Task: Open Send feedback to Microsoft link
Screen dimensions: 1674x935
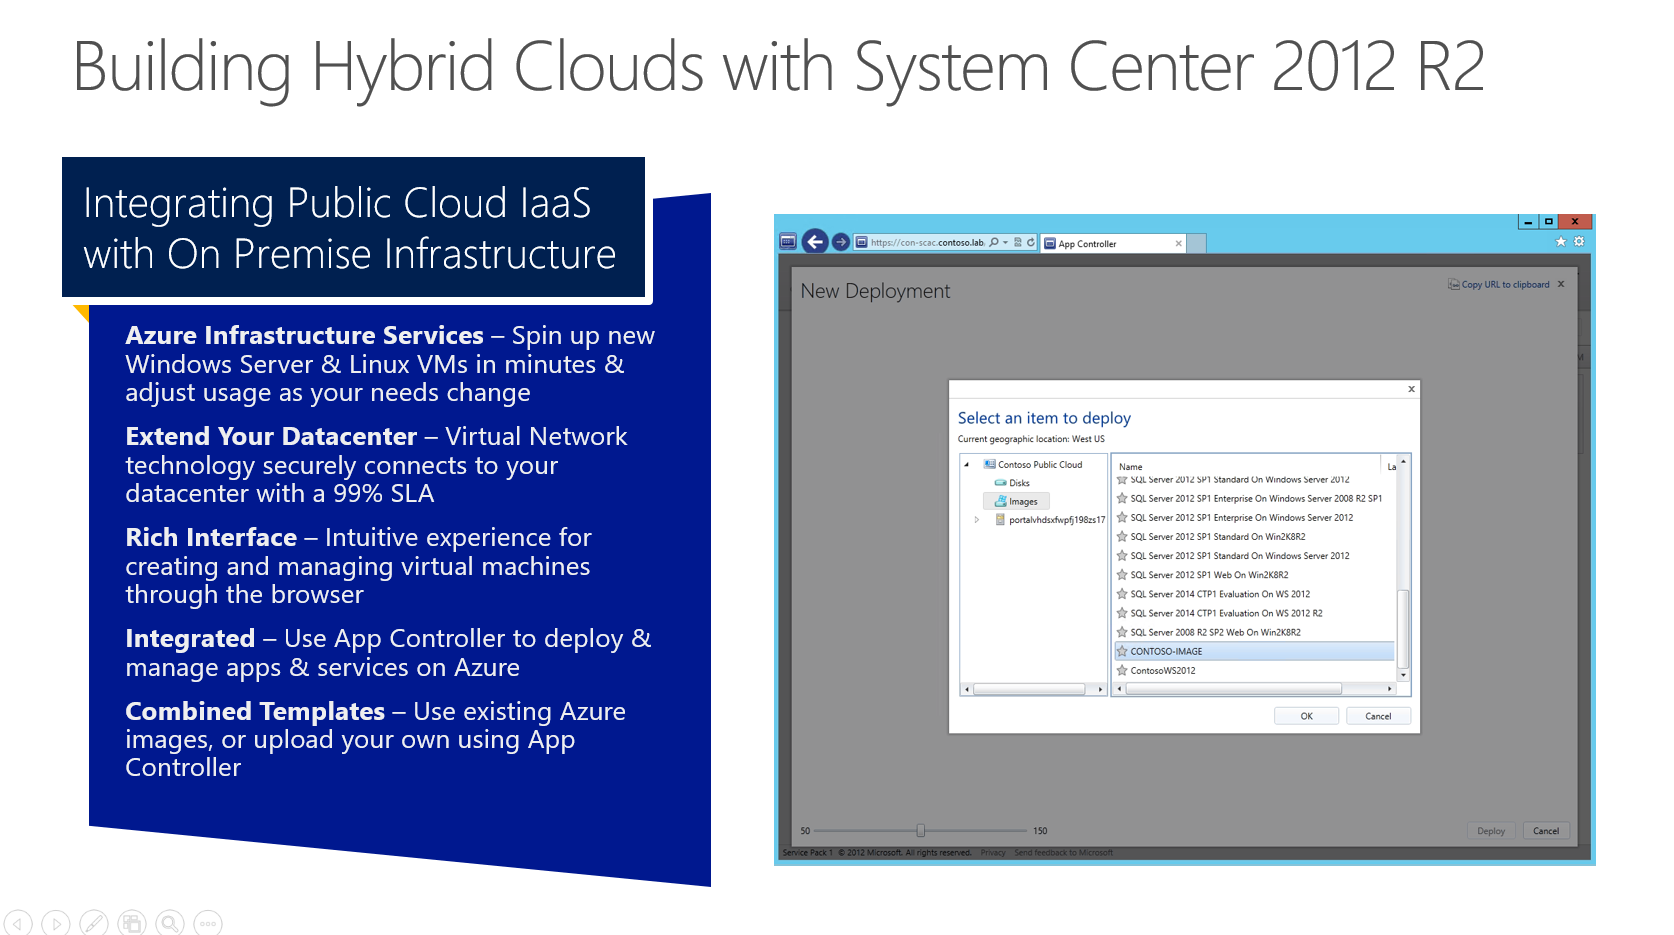Action: (1063, 853)
